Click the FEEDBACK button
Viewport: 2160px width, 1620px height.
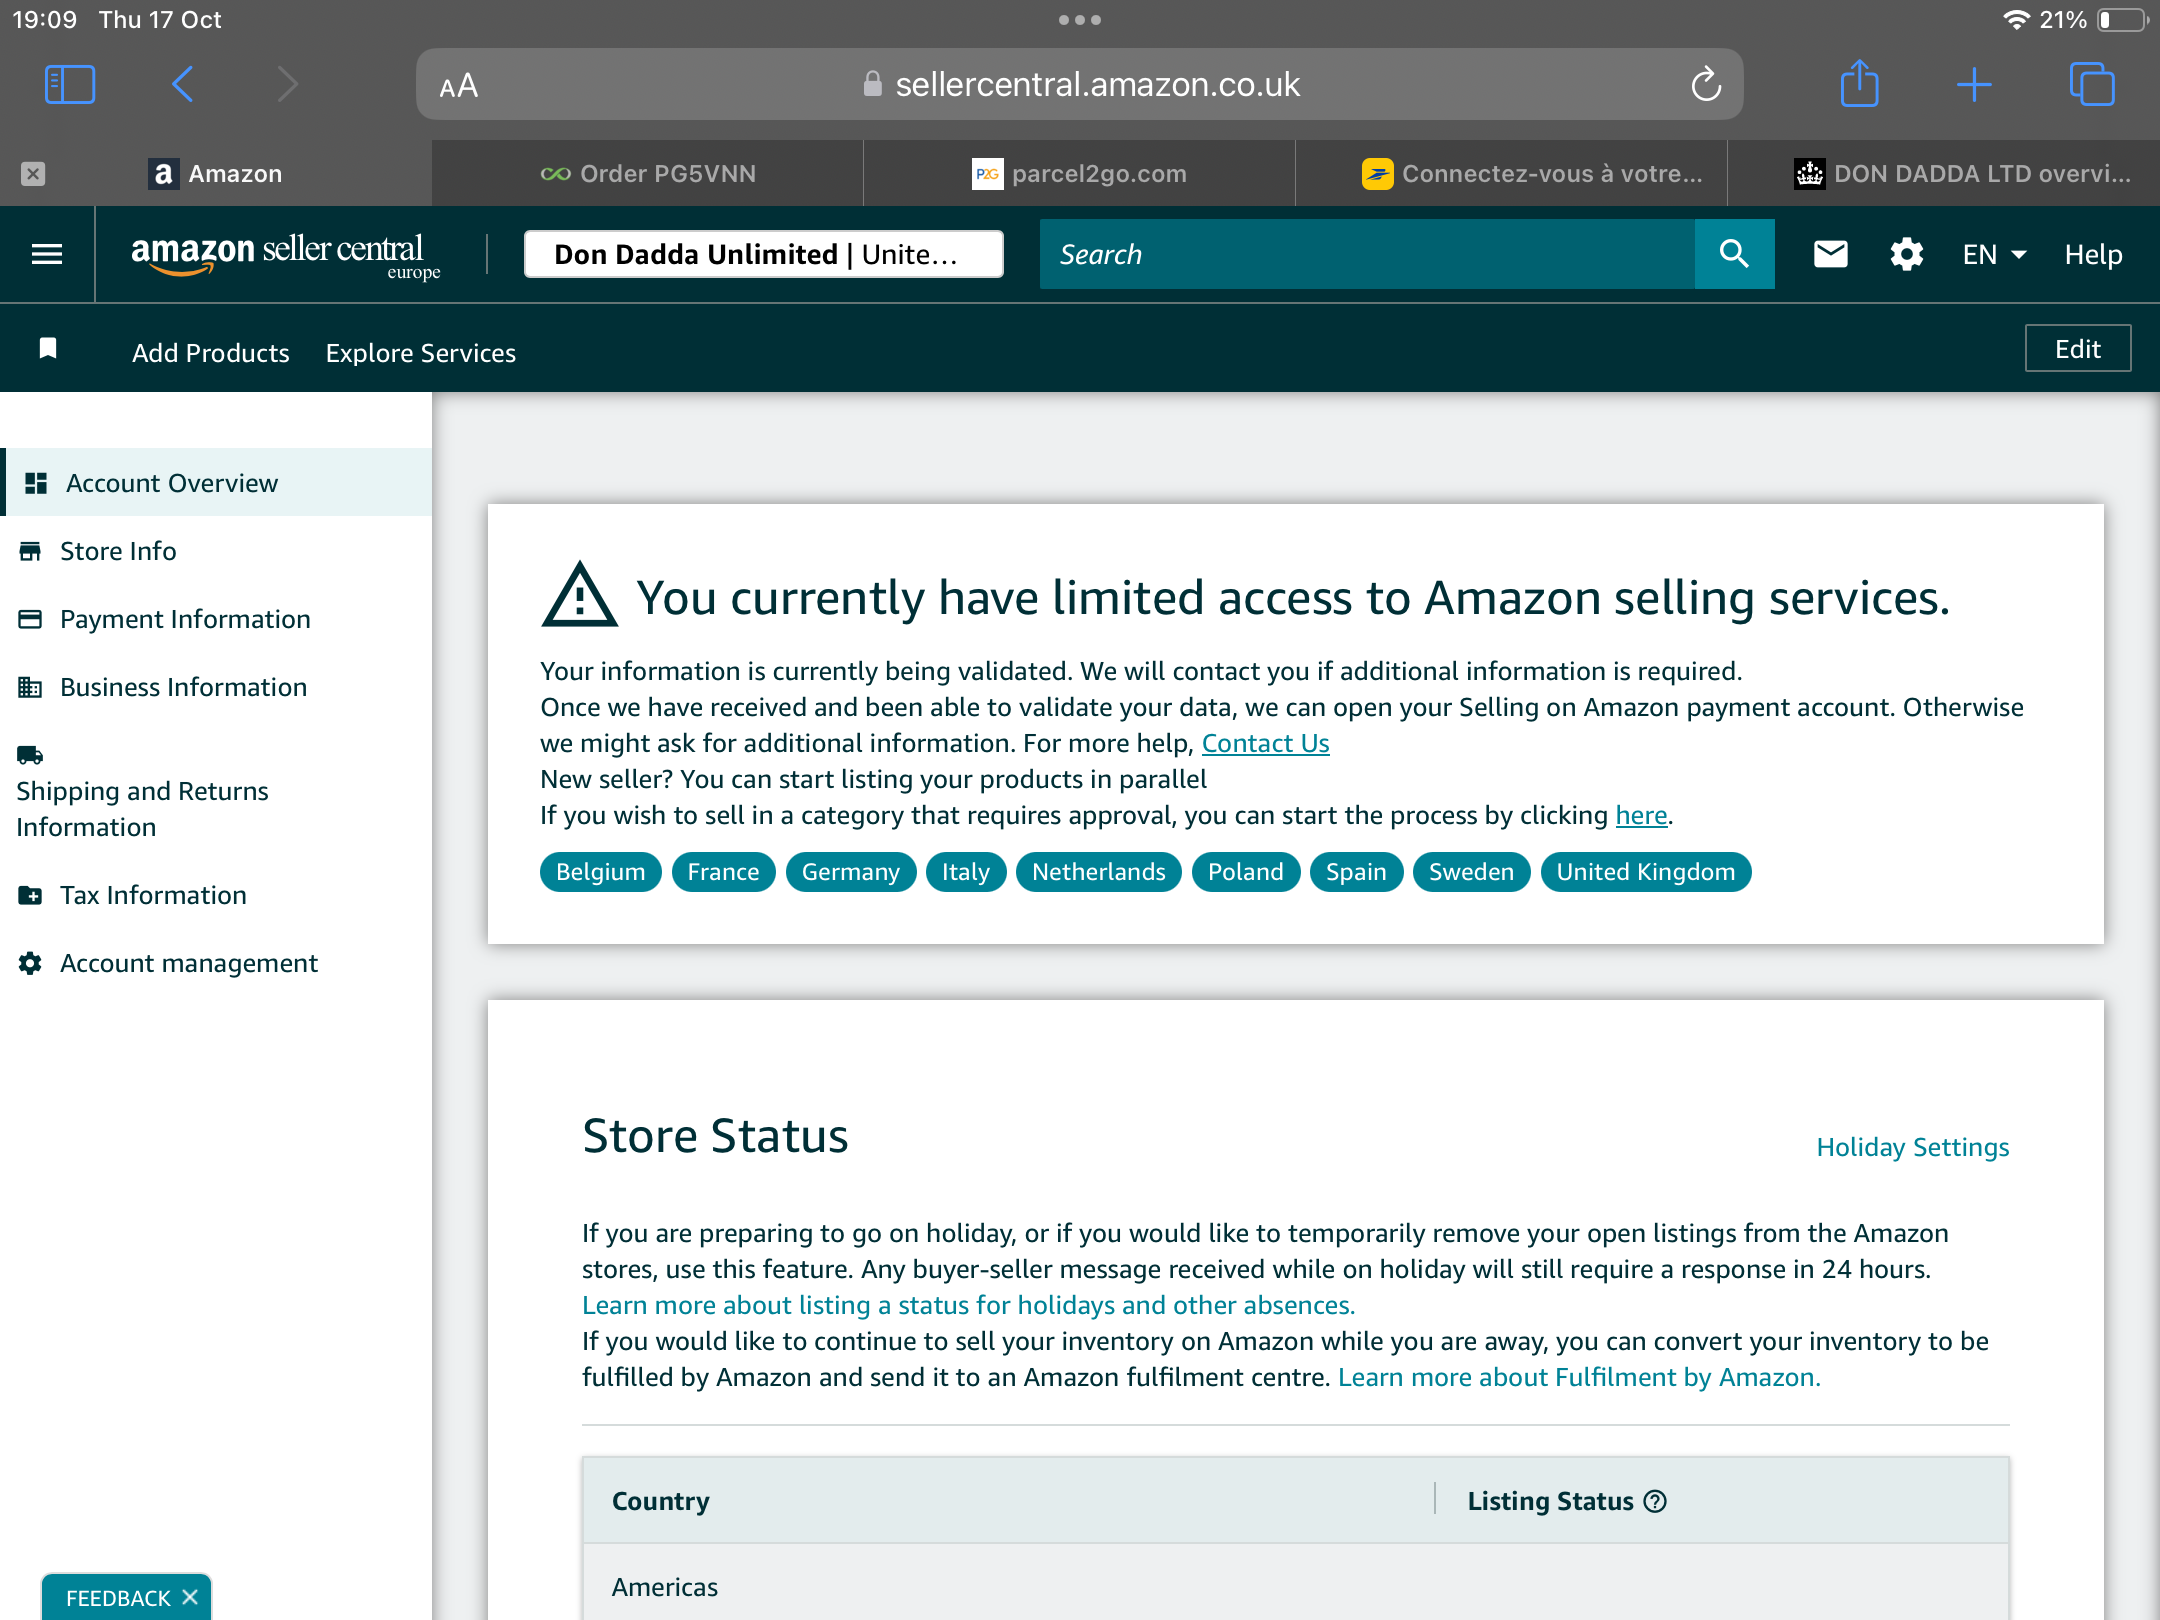tap(118, 1597)
